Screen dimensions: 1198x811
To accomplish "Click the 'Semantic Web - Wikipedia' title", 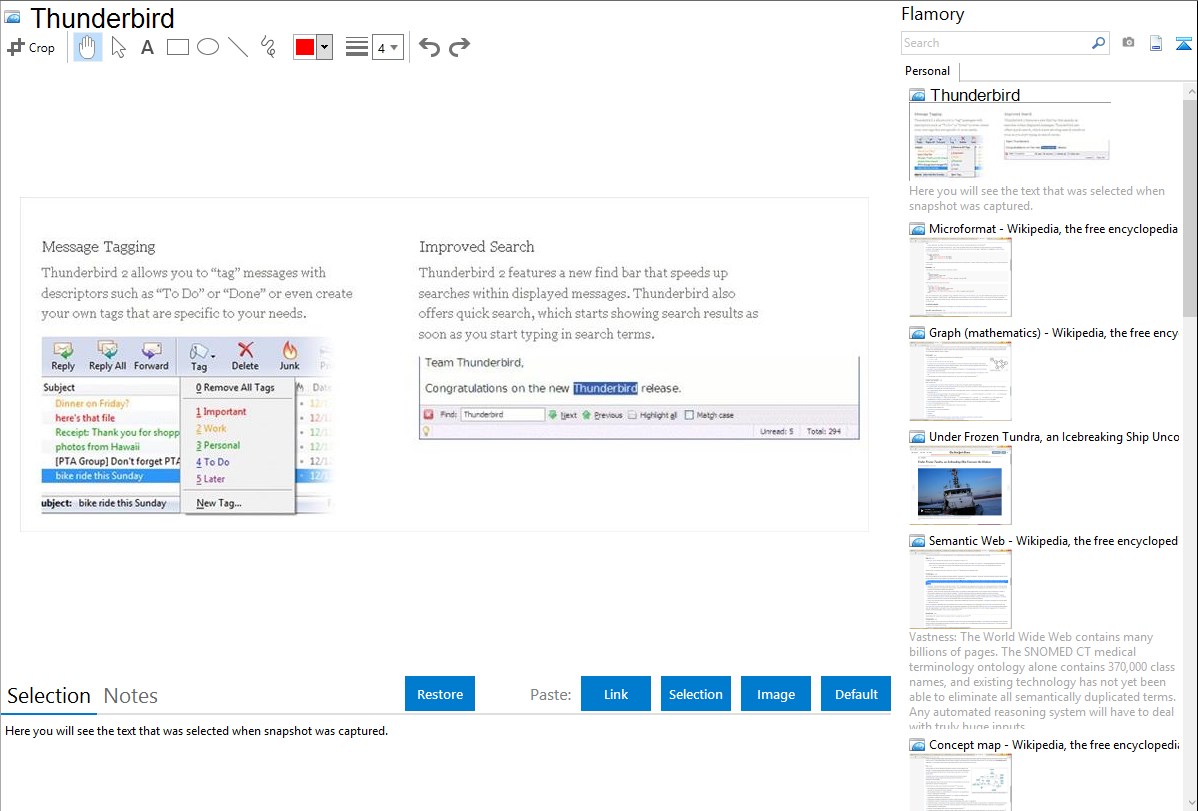I will point(1053,540).
